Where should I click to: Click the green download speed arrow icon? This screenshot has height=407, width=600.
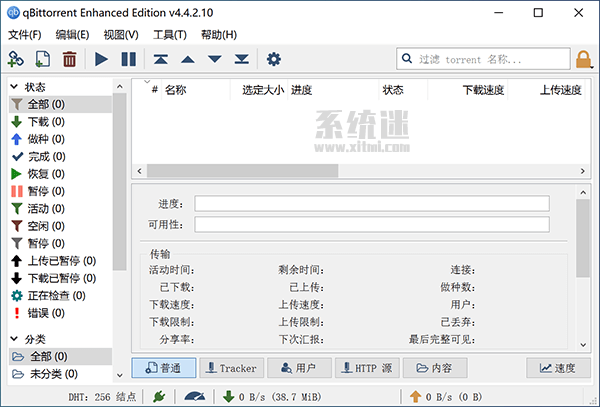click(x=228, y=397)
